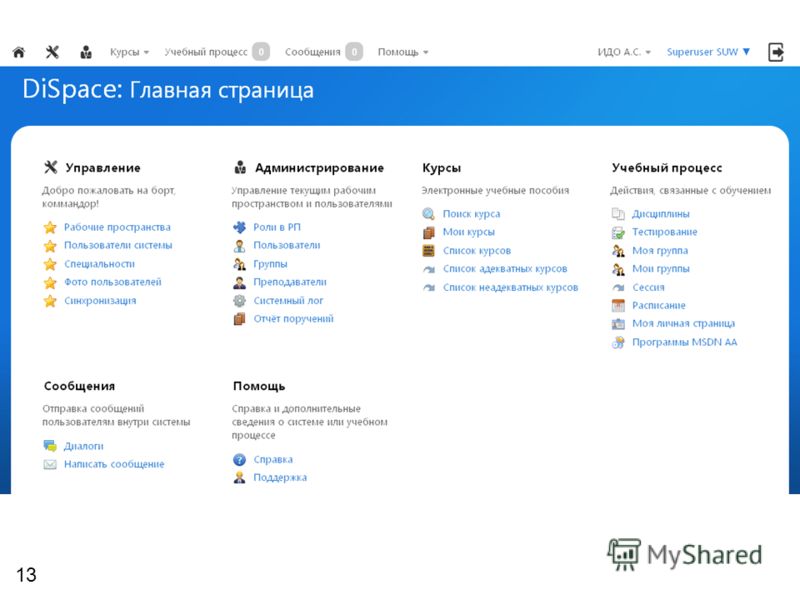The image size is (800, 600).
Task: Click the Сообщения counter badge
Action: click(x=354, y=52)
